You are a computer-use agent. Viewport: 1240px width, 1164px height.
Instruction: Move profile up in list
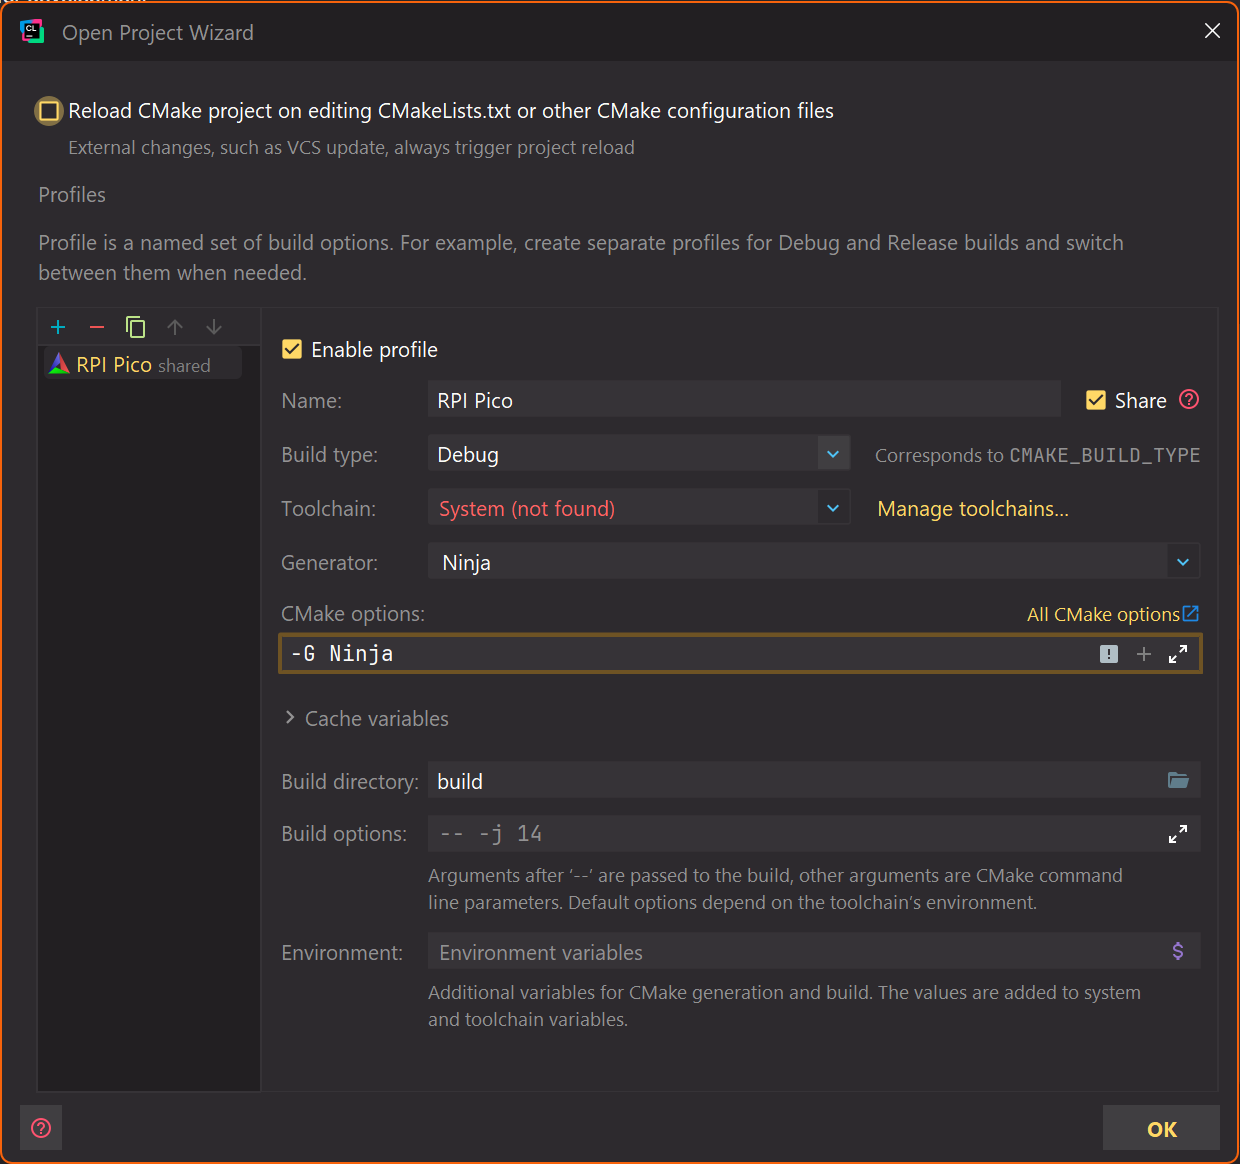pos(175,327)
